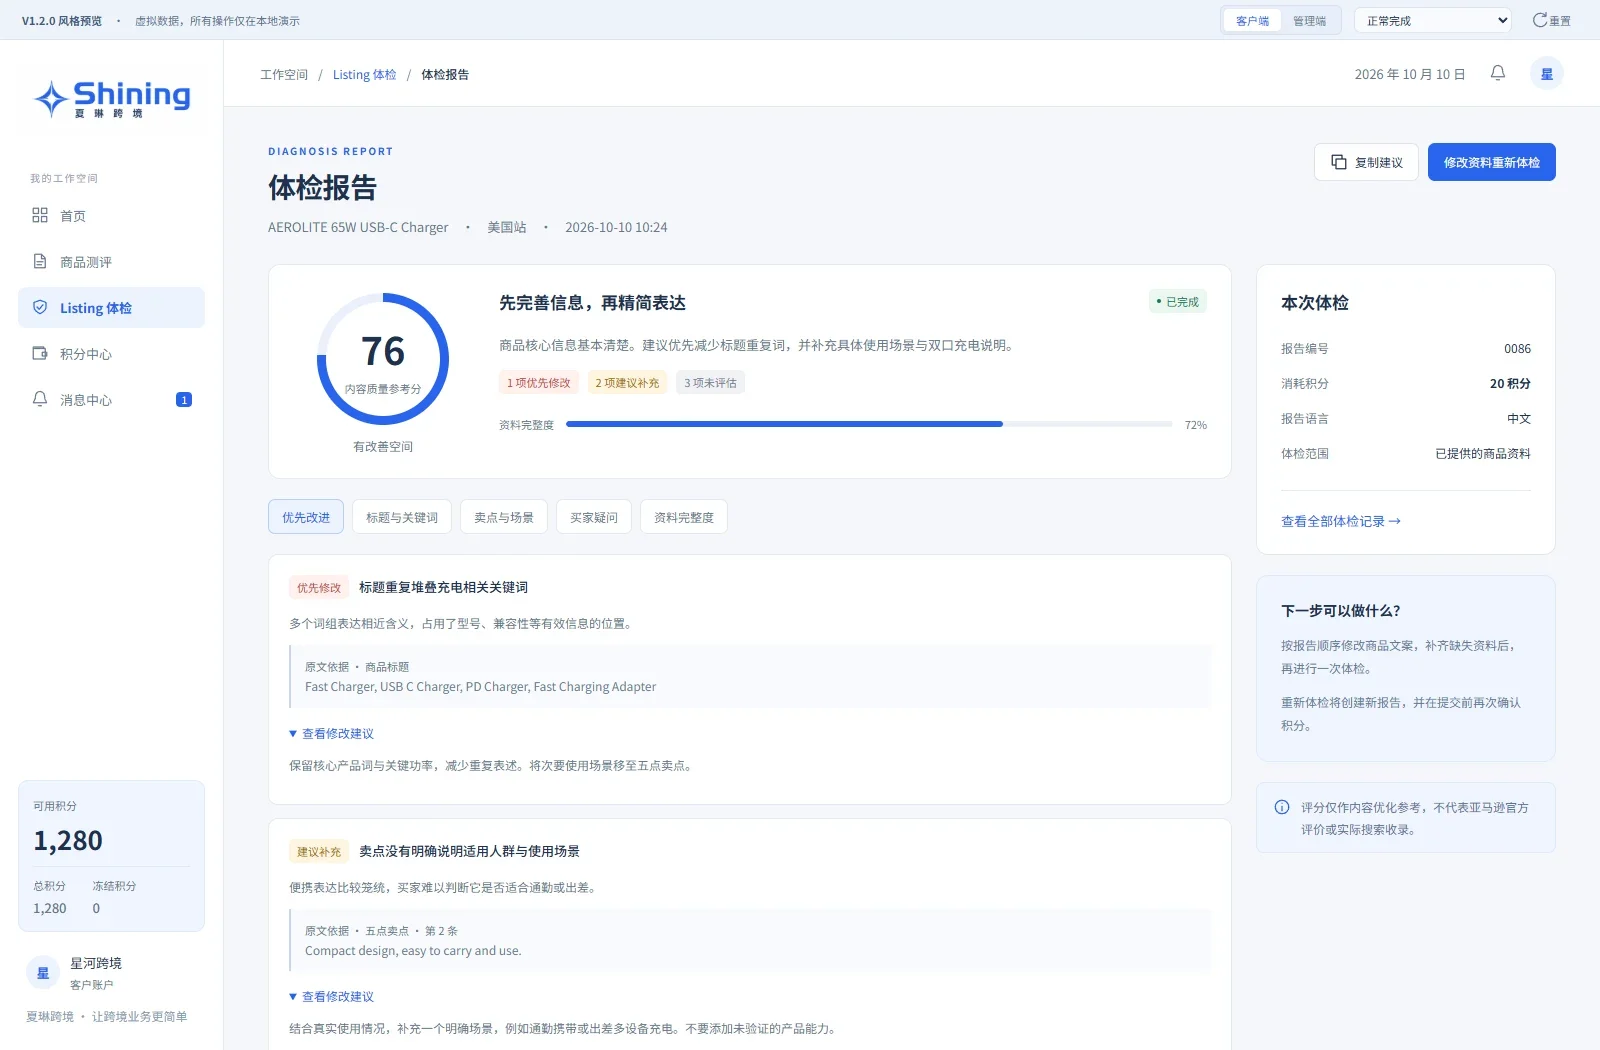The height and width of the screenshot is (1050, 1600).
Task: Select the 标题与关键词 tab
Action: tap(402, 517)
